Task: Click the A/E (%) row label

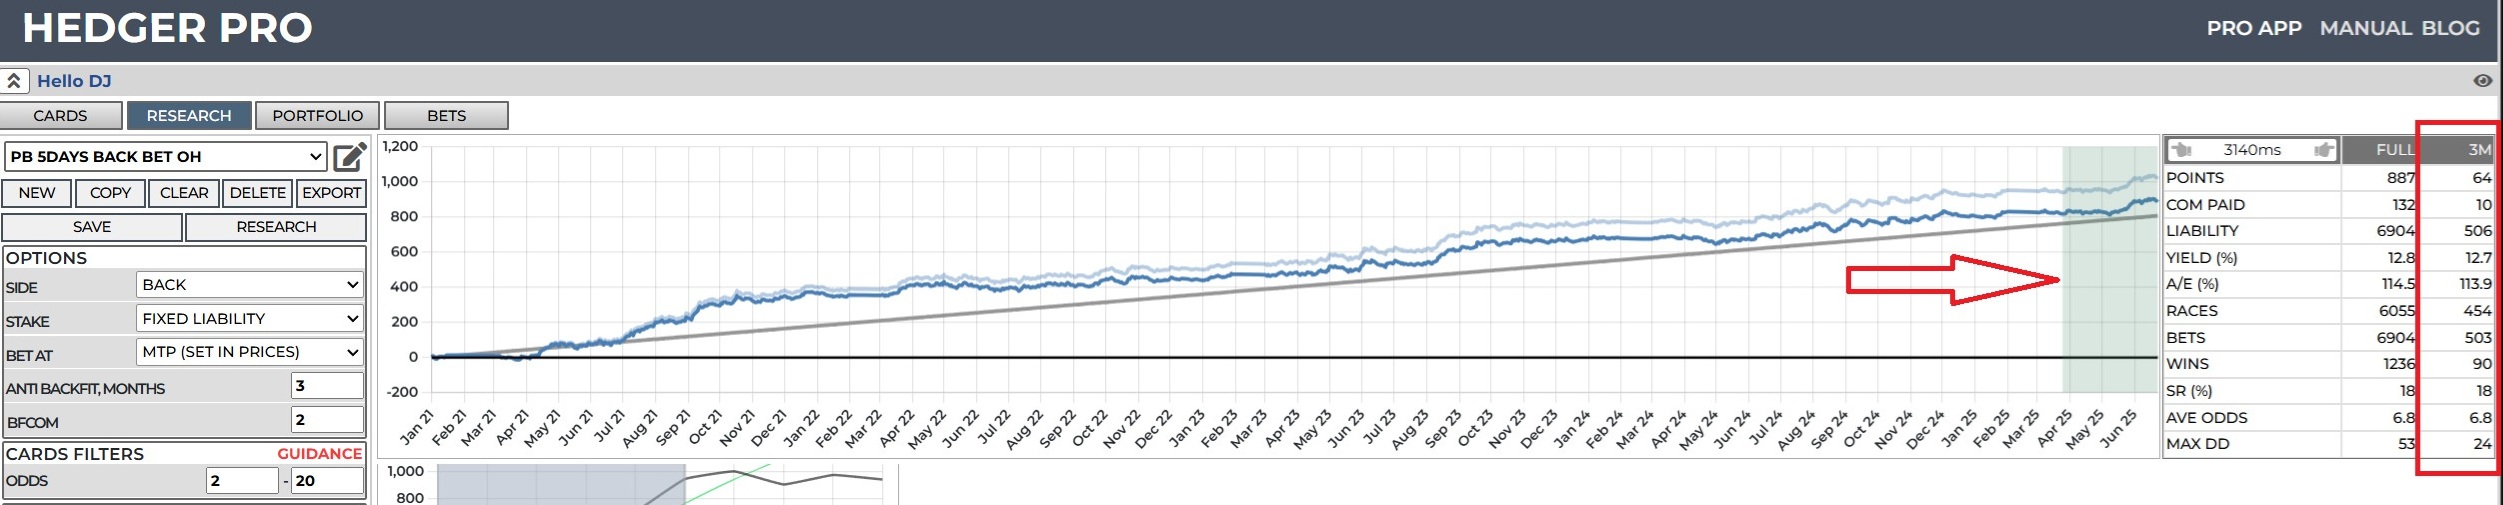Action: point(2192,284)
